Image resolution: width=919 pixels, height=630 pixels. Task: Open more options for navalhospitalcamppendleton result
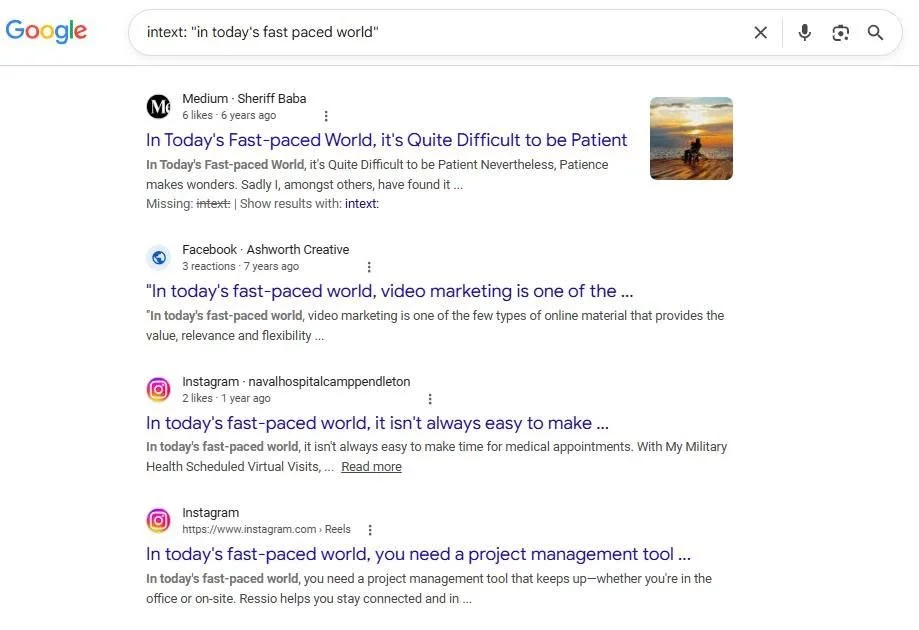[430, 399]
